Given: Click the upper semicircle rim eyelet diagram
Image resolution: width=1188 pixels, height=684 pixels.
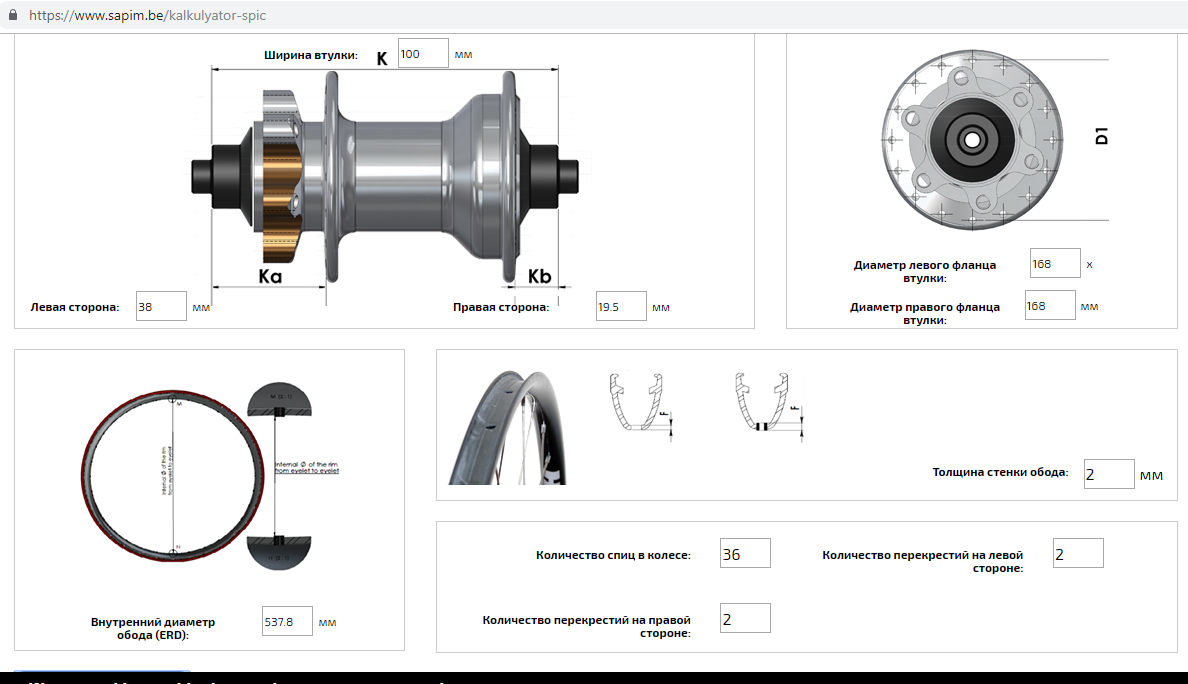Looking at the screenshot, I should point(279,400).
